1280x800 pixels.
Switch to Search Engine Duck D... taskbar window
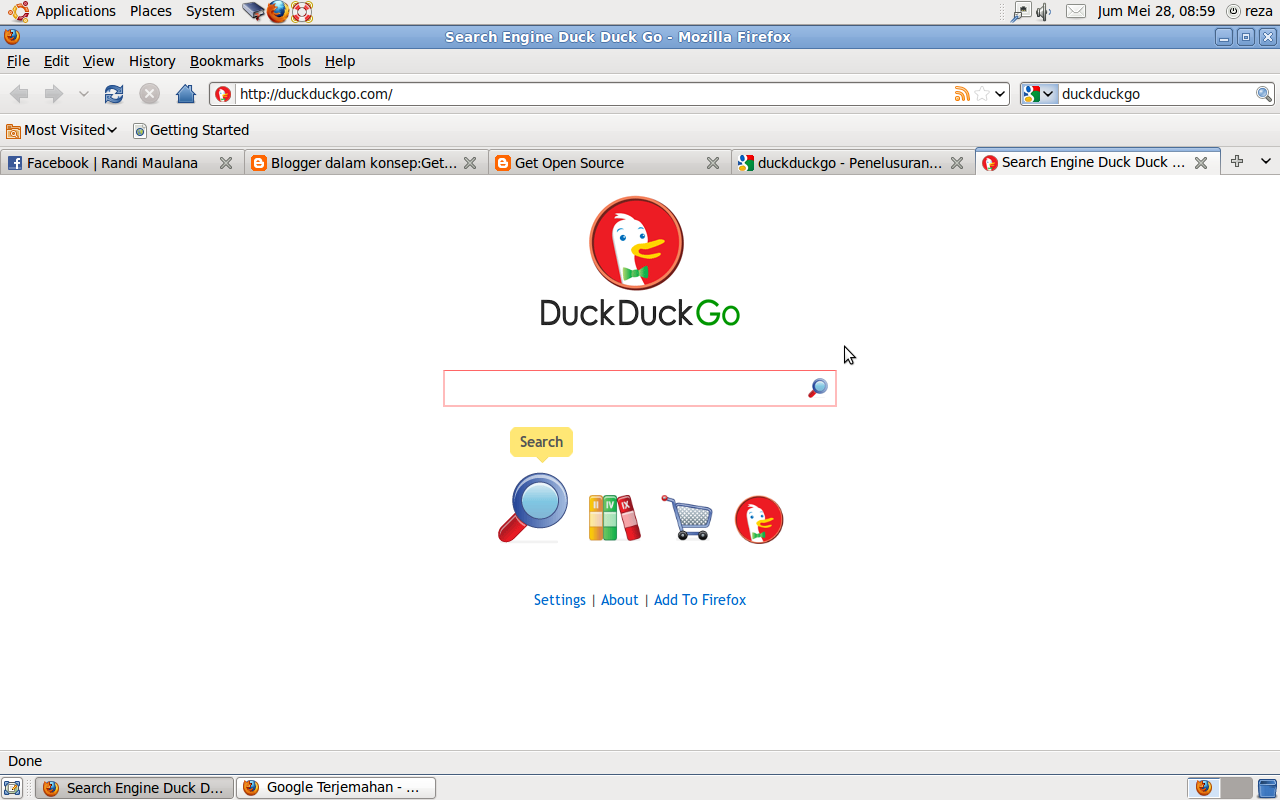pyautogui.click(x=134, y=788)
